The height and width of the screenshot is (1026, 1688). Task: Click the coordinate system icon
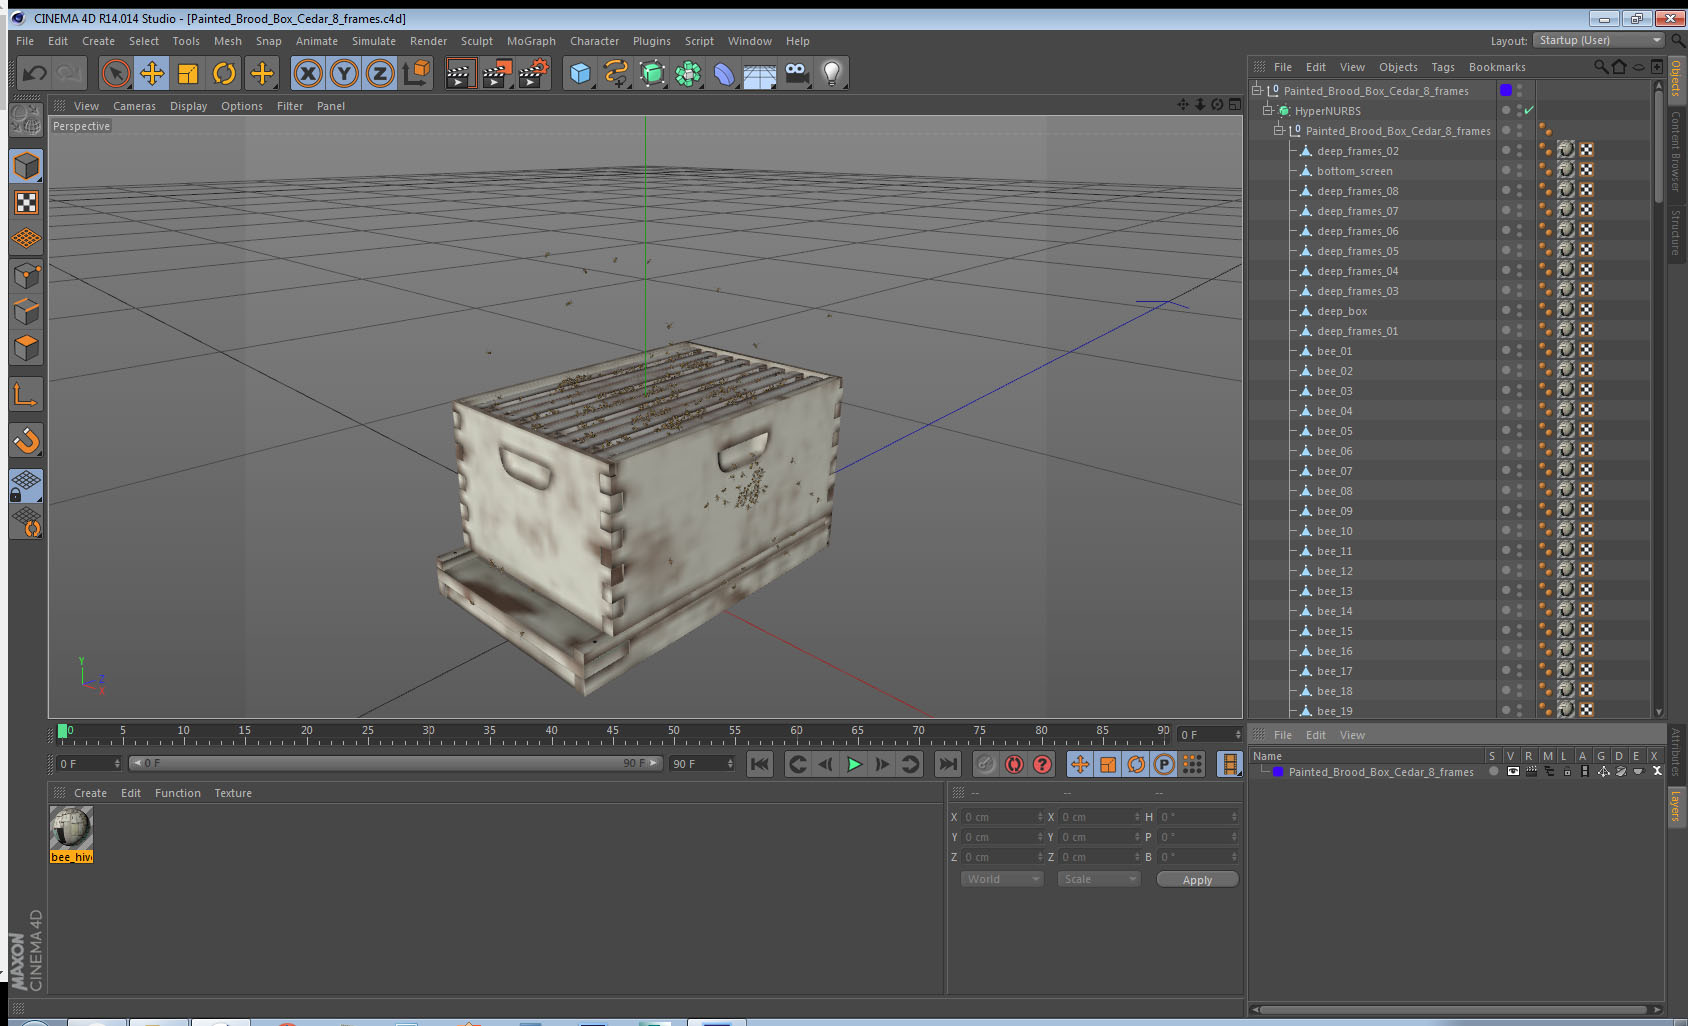pyautogui.click(x=416, y=73)
